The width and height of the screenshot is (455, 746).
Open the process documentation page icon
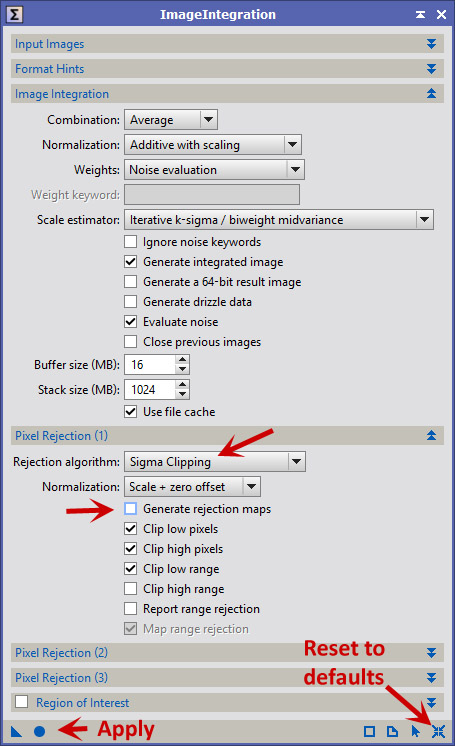coord(392,731)
